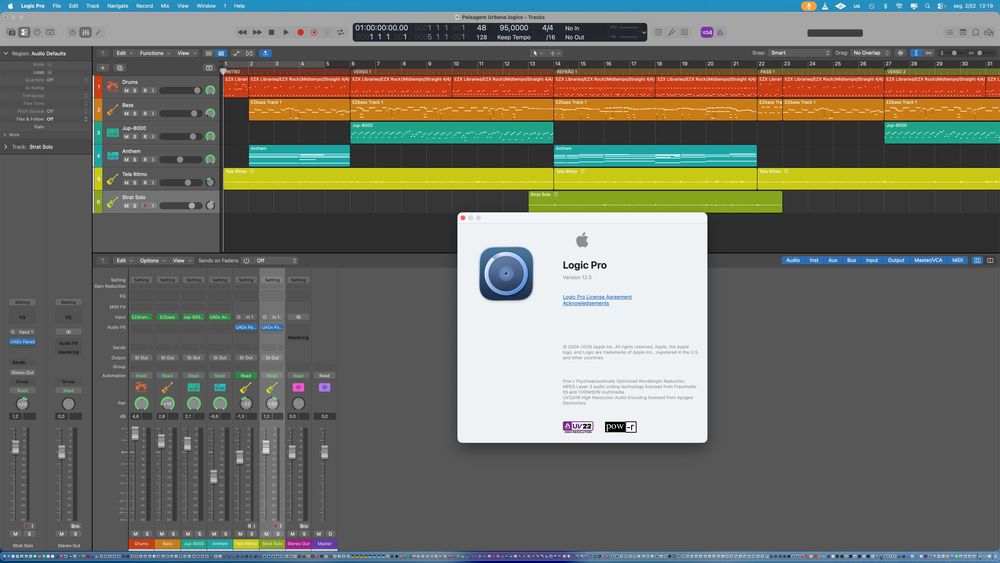1000x563 pixels.
Task: Solo the Bass track
Action: click(135, 113)
